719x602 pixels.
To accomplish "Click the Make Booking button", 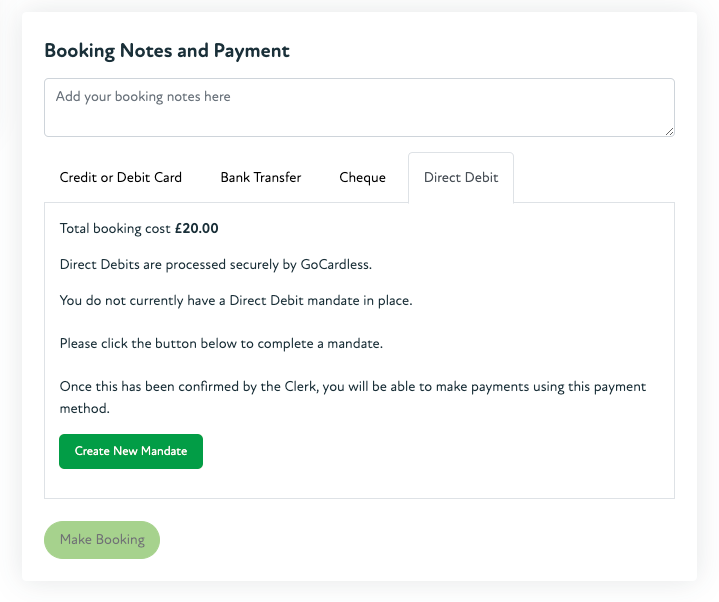I will [x=102, y=540].
